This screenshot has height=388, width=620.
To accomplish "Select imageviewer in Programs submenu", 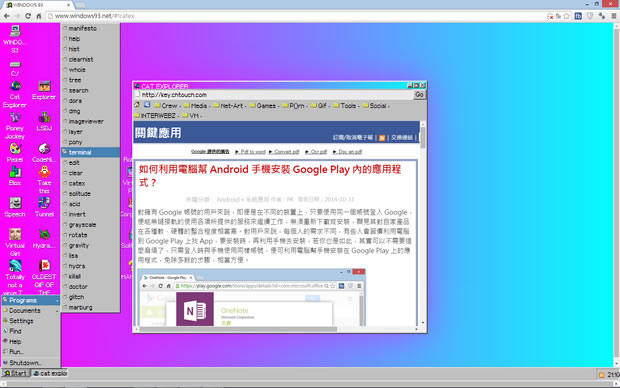I will 91,121.
